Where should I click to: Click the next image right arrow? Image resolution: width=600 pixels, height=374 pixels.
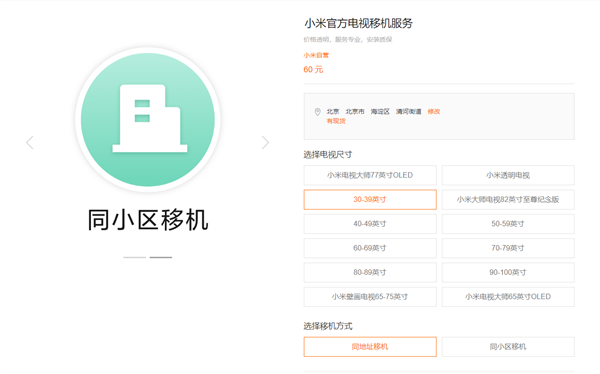point(265,142)
